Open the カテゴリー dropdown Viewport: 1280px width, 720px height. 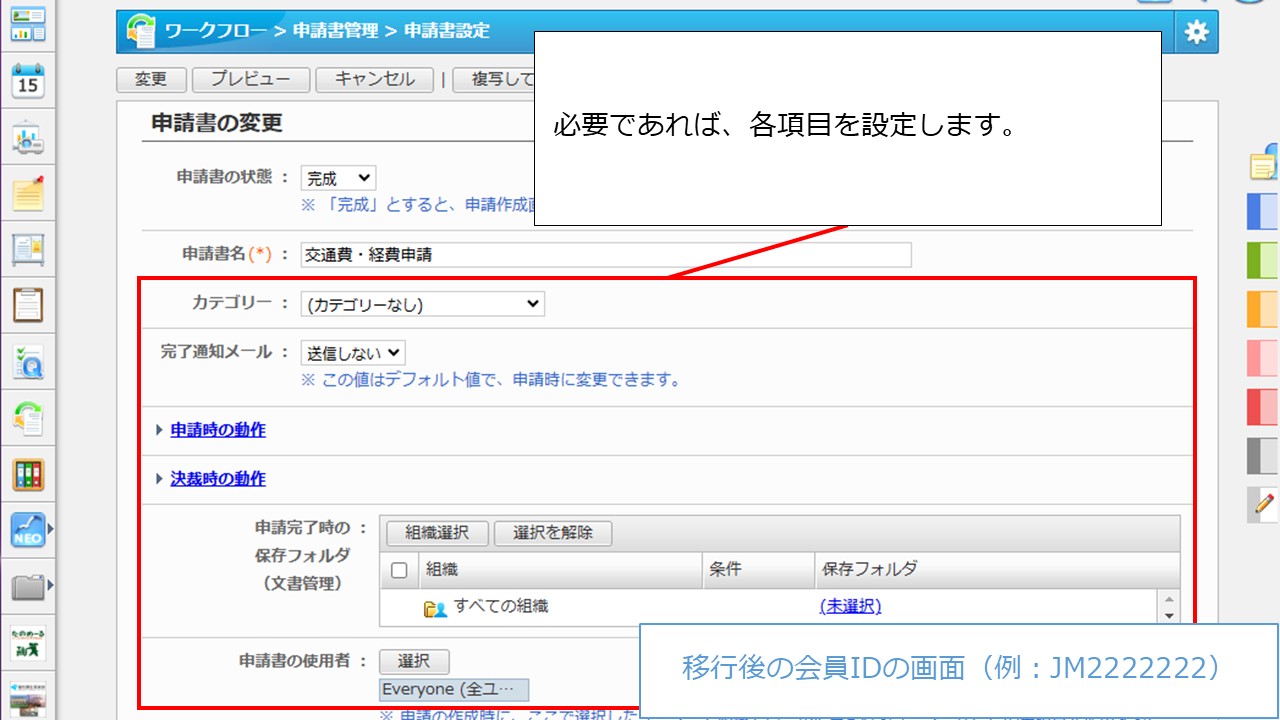[x=422, y=305]
